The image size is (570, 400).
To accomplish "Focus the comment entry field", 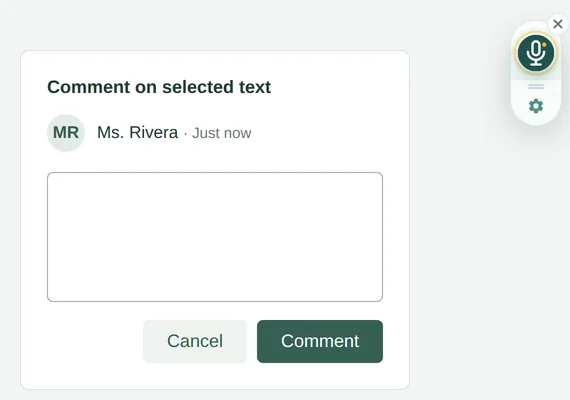I will (x=215, y=237).
